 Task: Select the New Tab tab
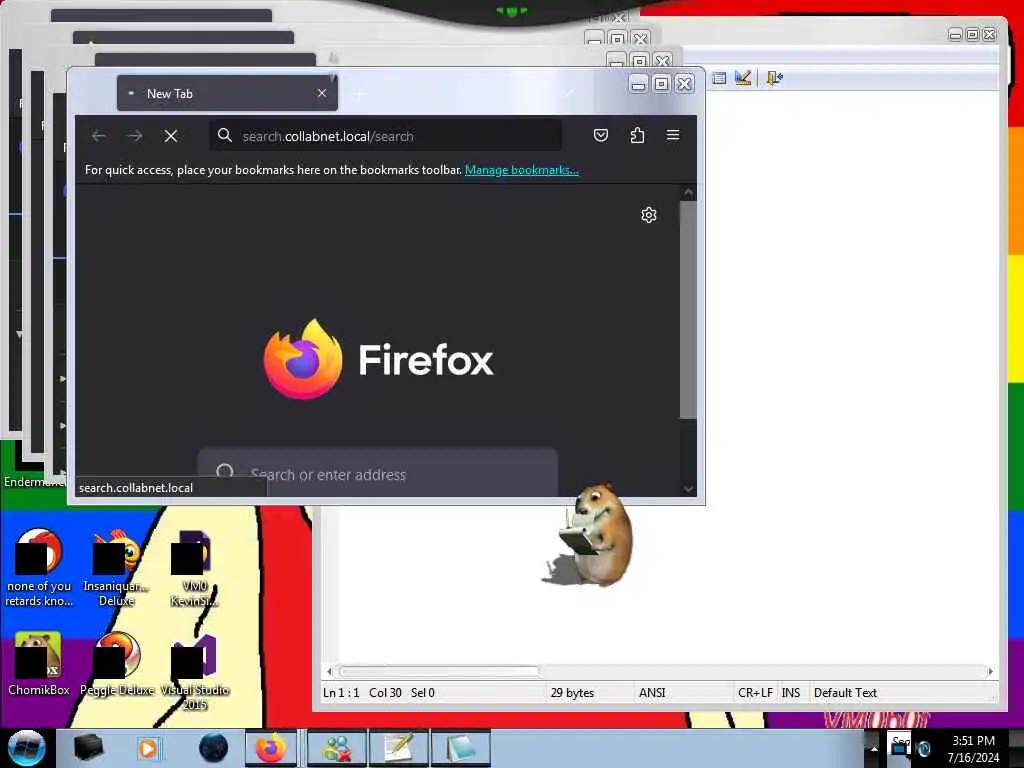tap(227, 93)
